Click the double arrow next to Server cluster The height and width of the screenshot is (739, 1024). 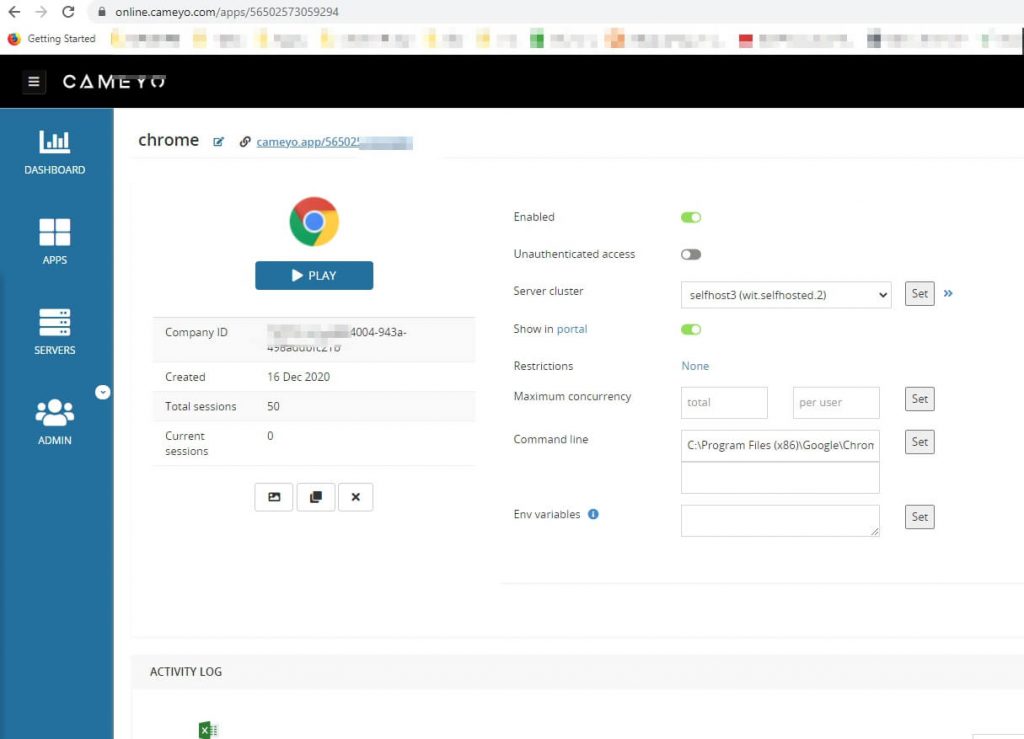pyautogui.click(x=948, y=294)
